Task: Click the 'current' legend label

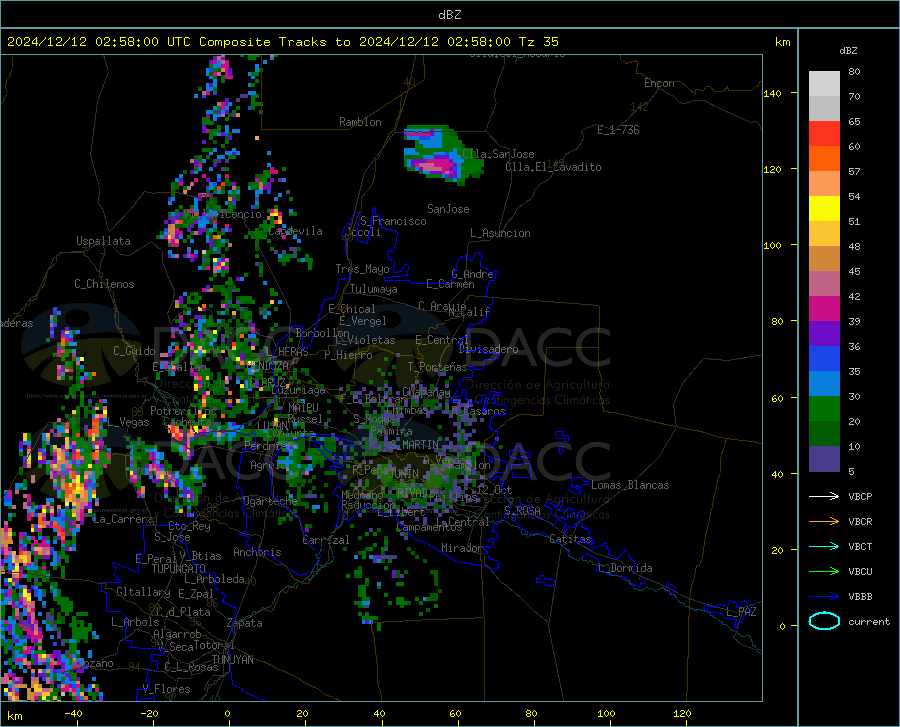Action: click(x=869, y=621)
